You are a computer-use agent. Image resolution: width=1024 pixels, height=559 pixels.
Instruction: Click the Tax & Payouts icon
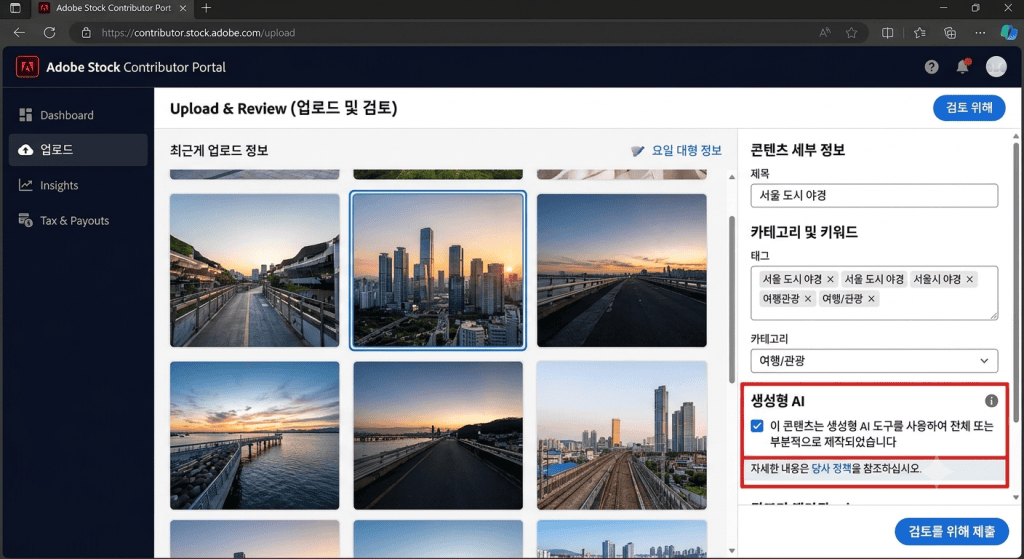point(25,220)
